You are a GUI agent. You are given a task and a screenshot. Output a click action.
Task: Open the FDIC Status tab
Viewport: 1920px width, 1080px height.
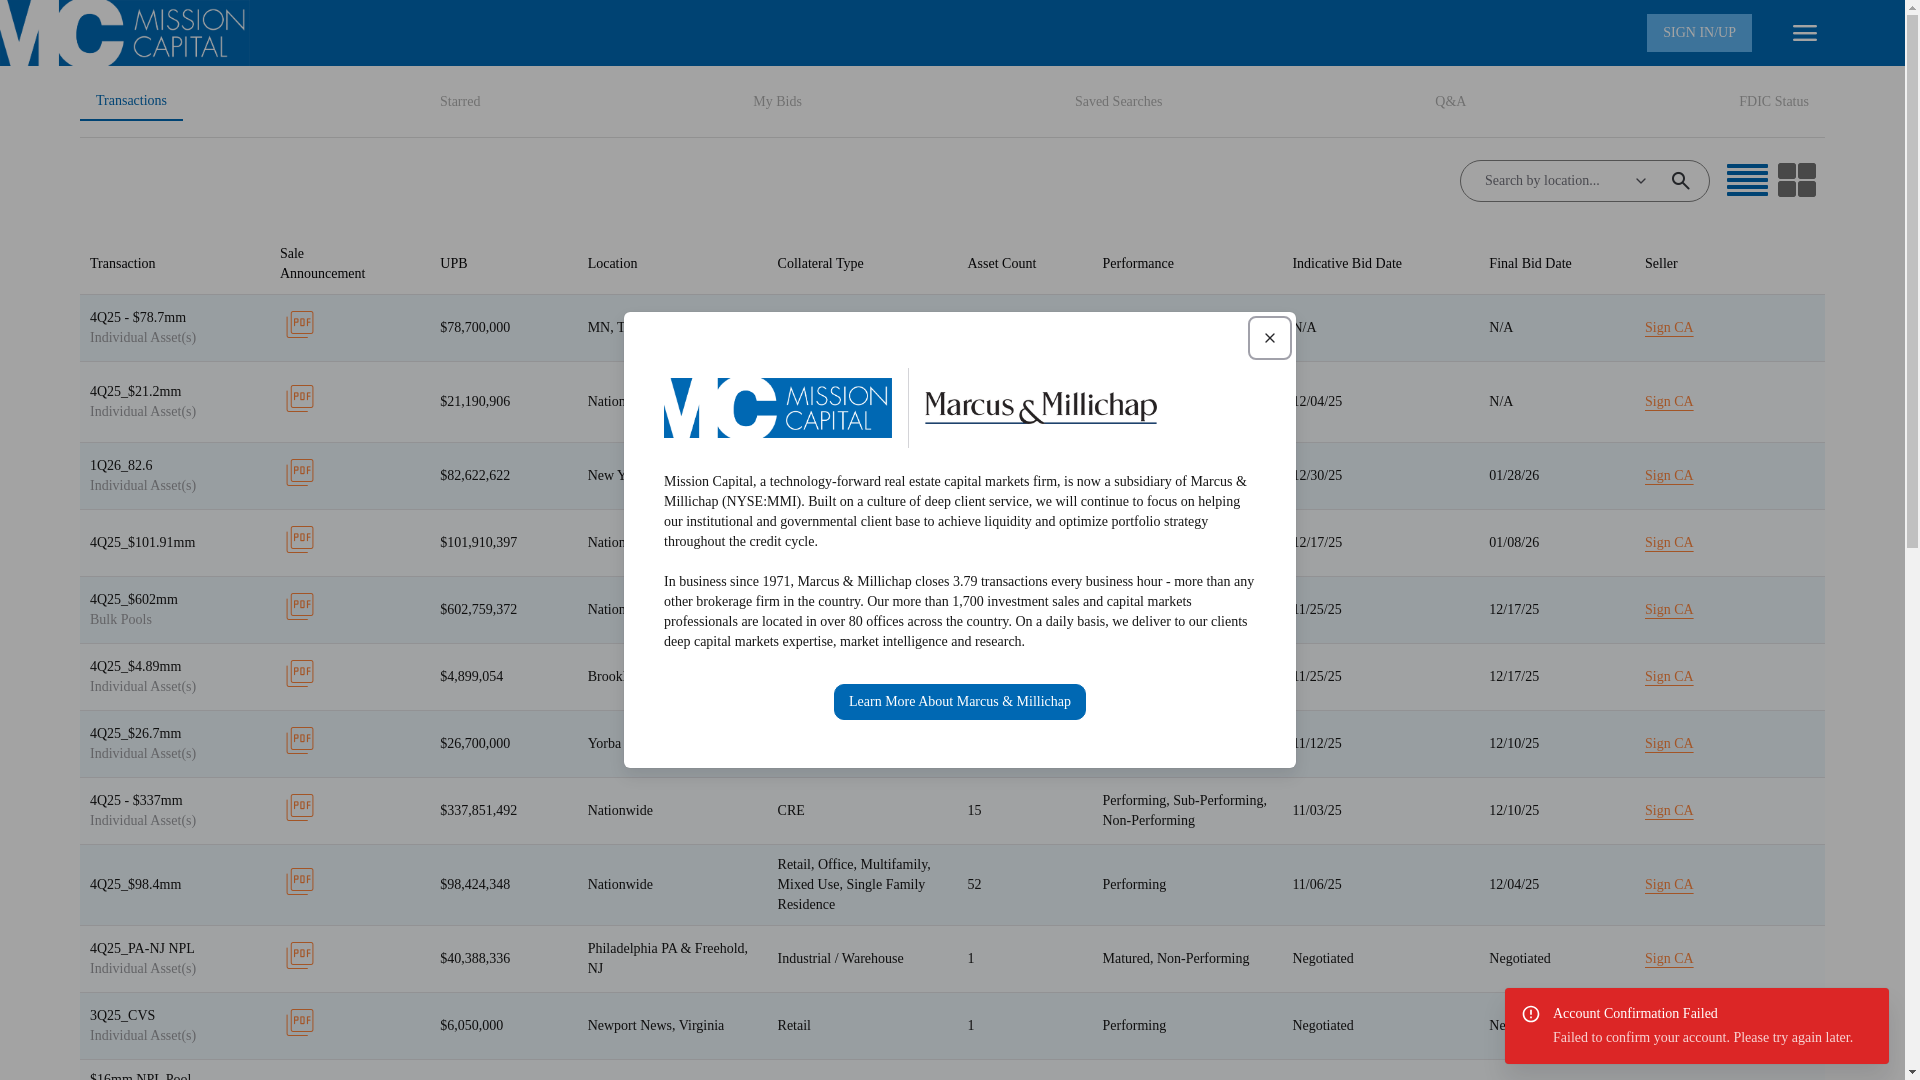coord(1773,102)
